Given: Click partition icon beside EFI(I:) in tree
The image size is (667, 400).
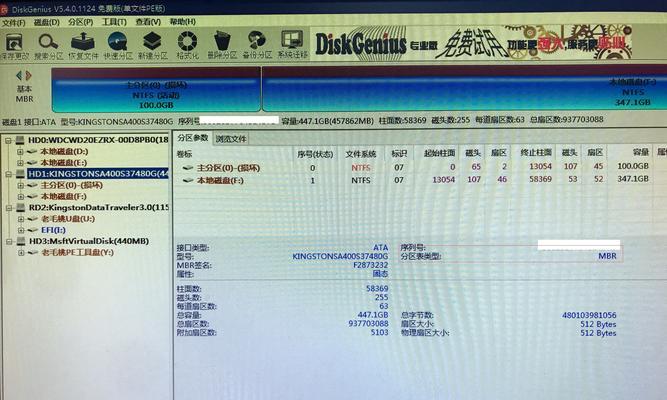Looking at the screenshot, I should coord(33,230).
